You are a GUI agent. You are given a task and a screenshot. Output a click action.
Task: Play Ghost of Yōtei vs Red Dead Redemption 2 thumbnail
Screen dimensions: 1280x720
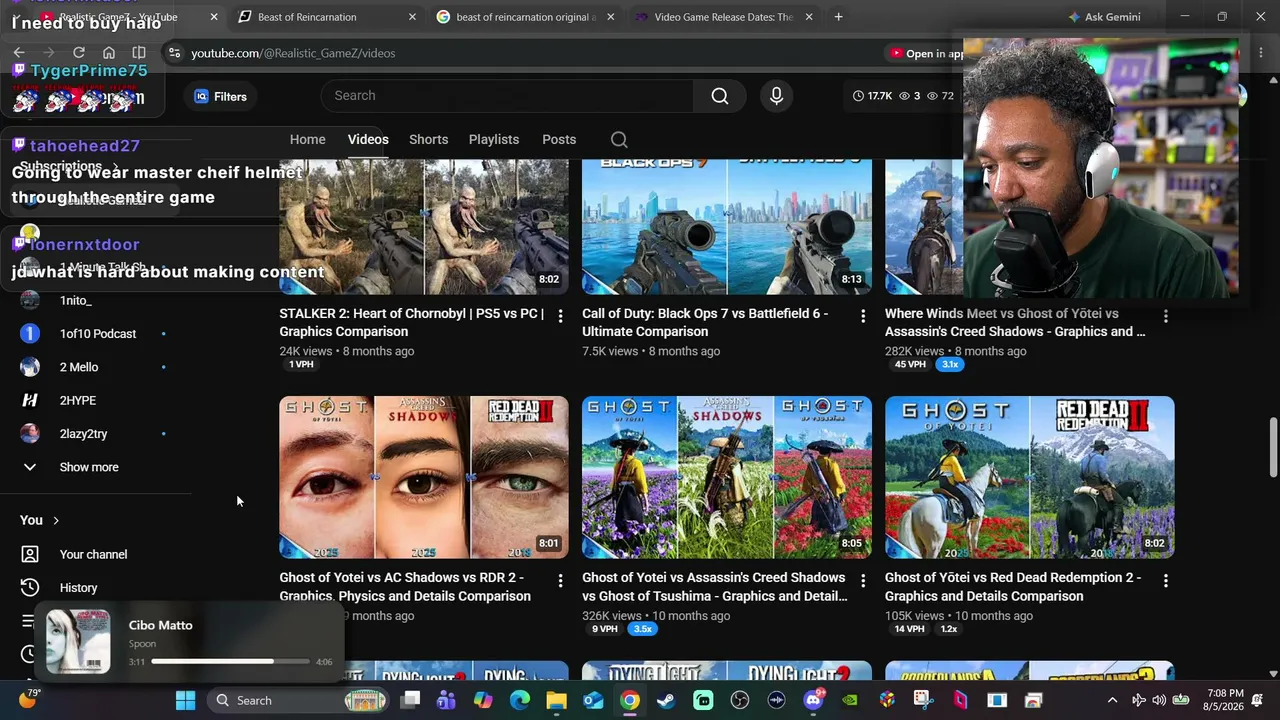tap(1030, 477)
